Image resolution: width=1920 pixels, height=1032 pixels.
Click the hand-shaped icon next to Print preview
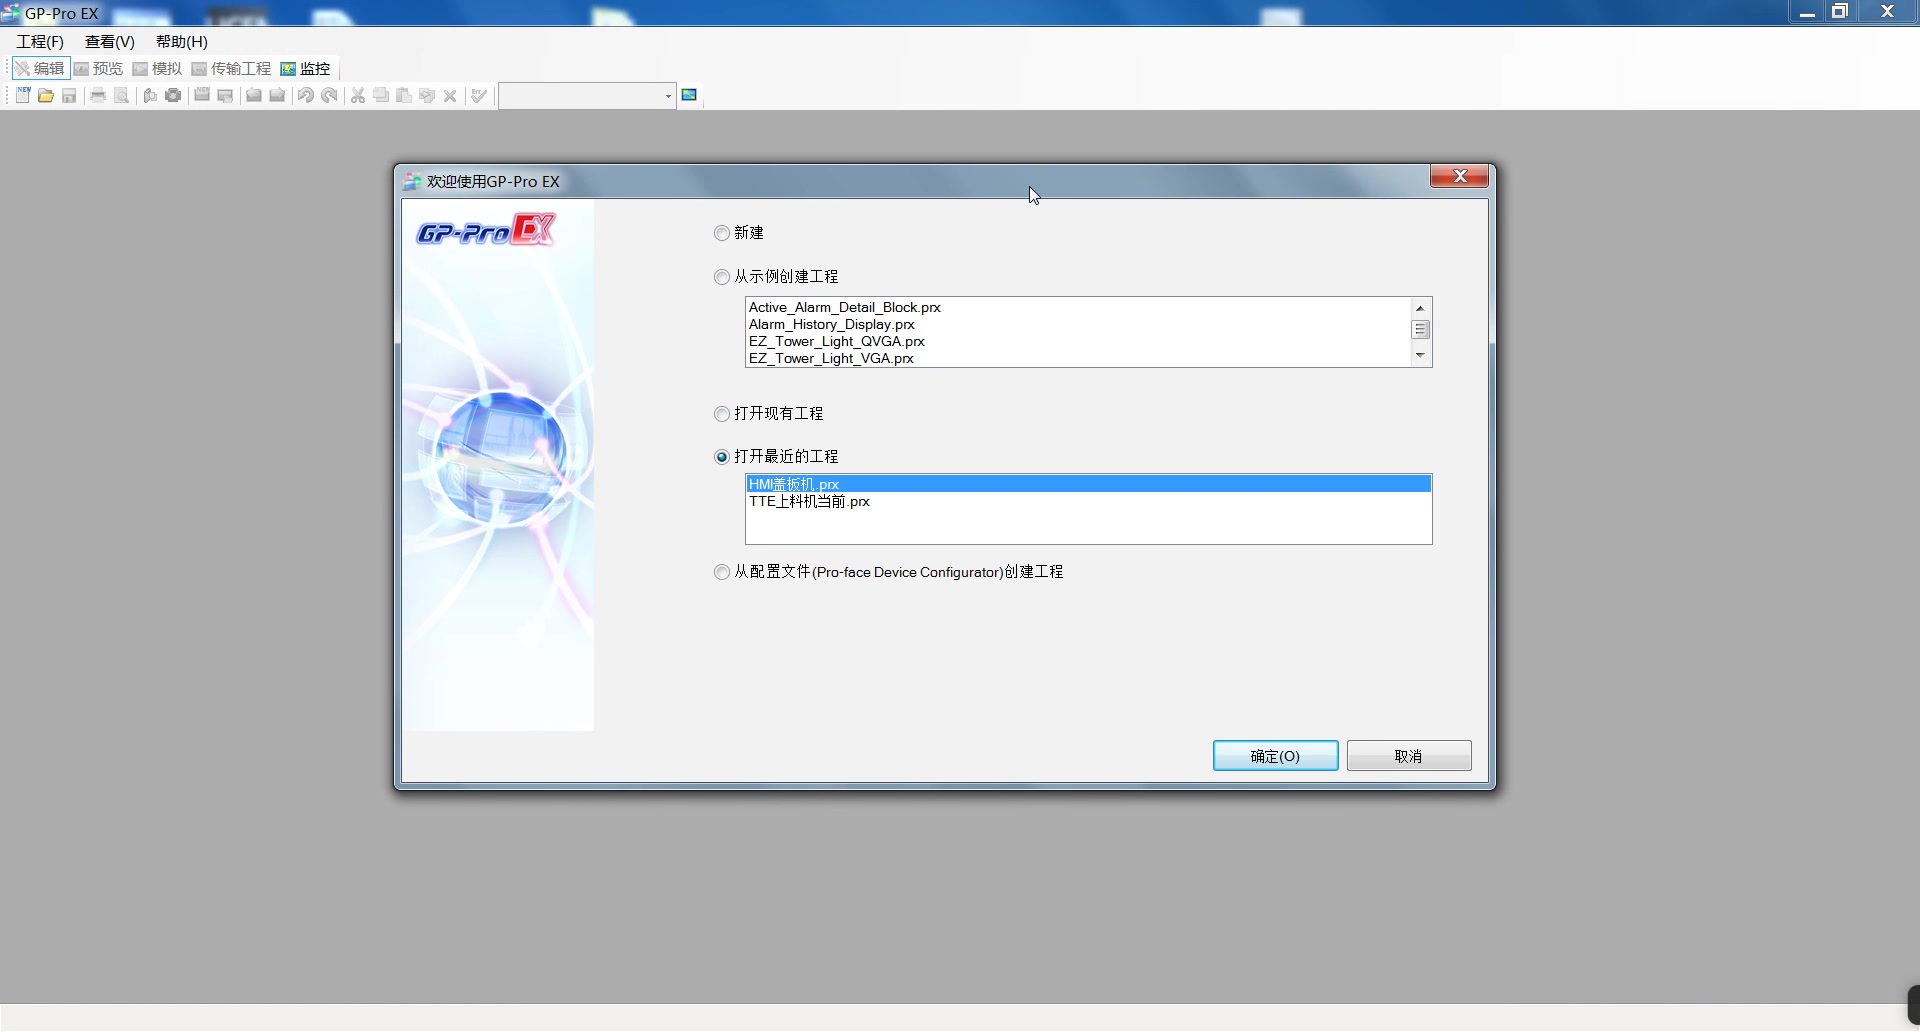(x=150, y=95)
